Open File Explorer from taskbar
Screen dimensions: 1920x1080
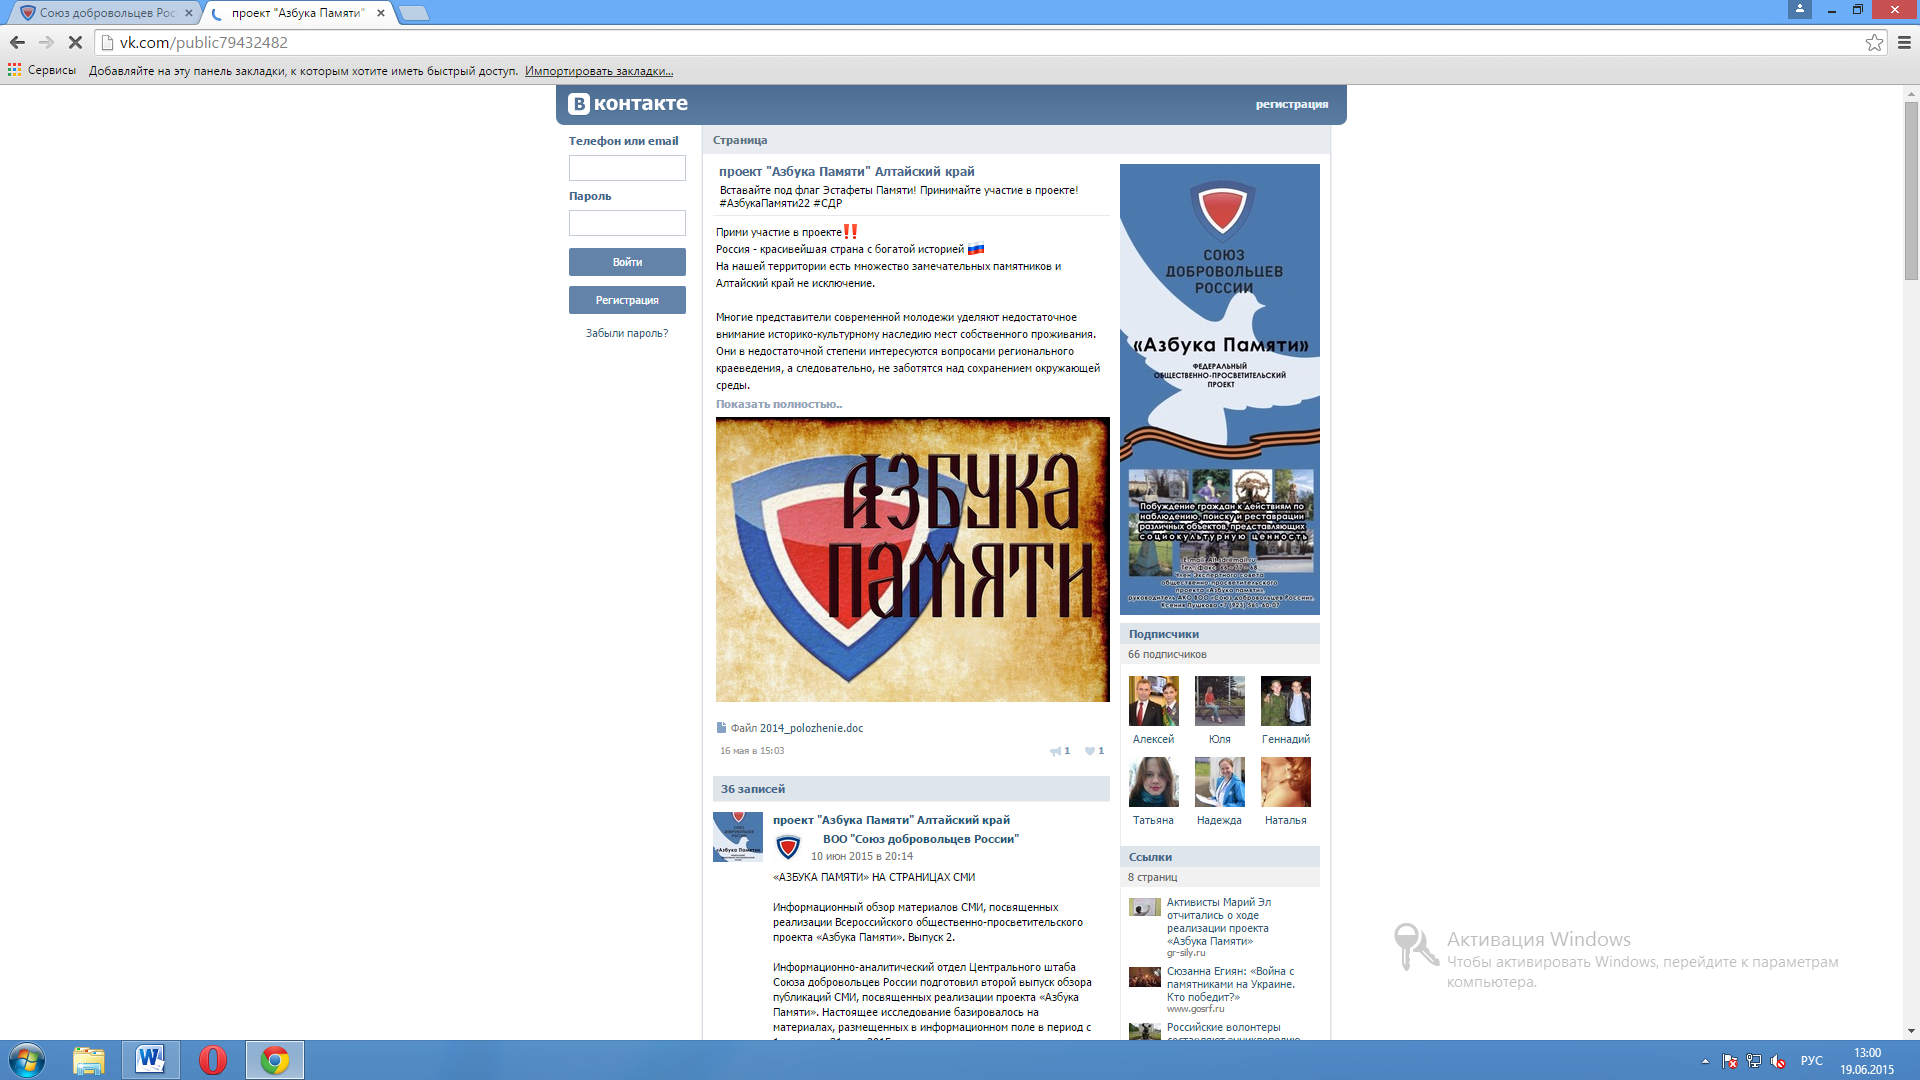[89, 1060]
